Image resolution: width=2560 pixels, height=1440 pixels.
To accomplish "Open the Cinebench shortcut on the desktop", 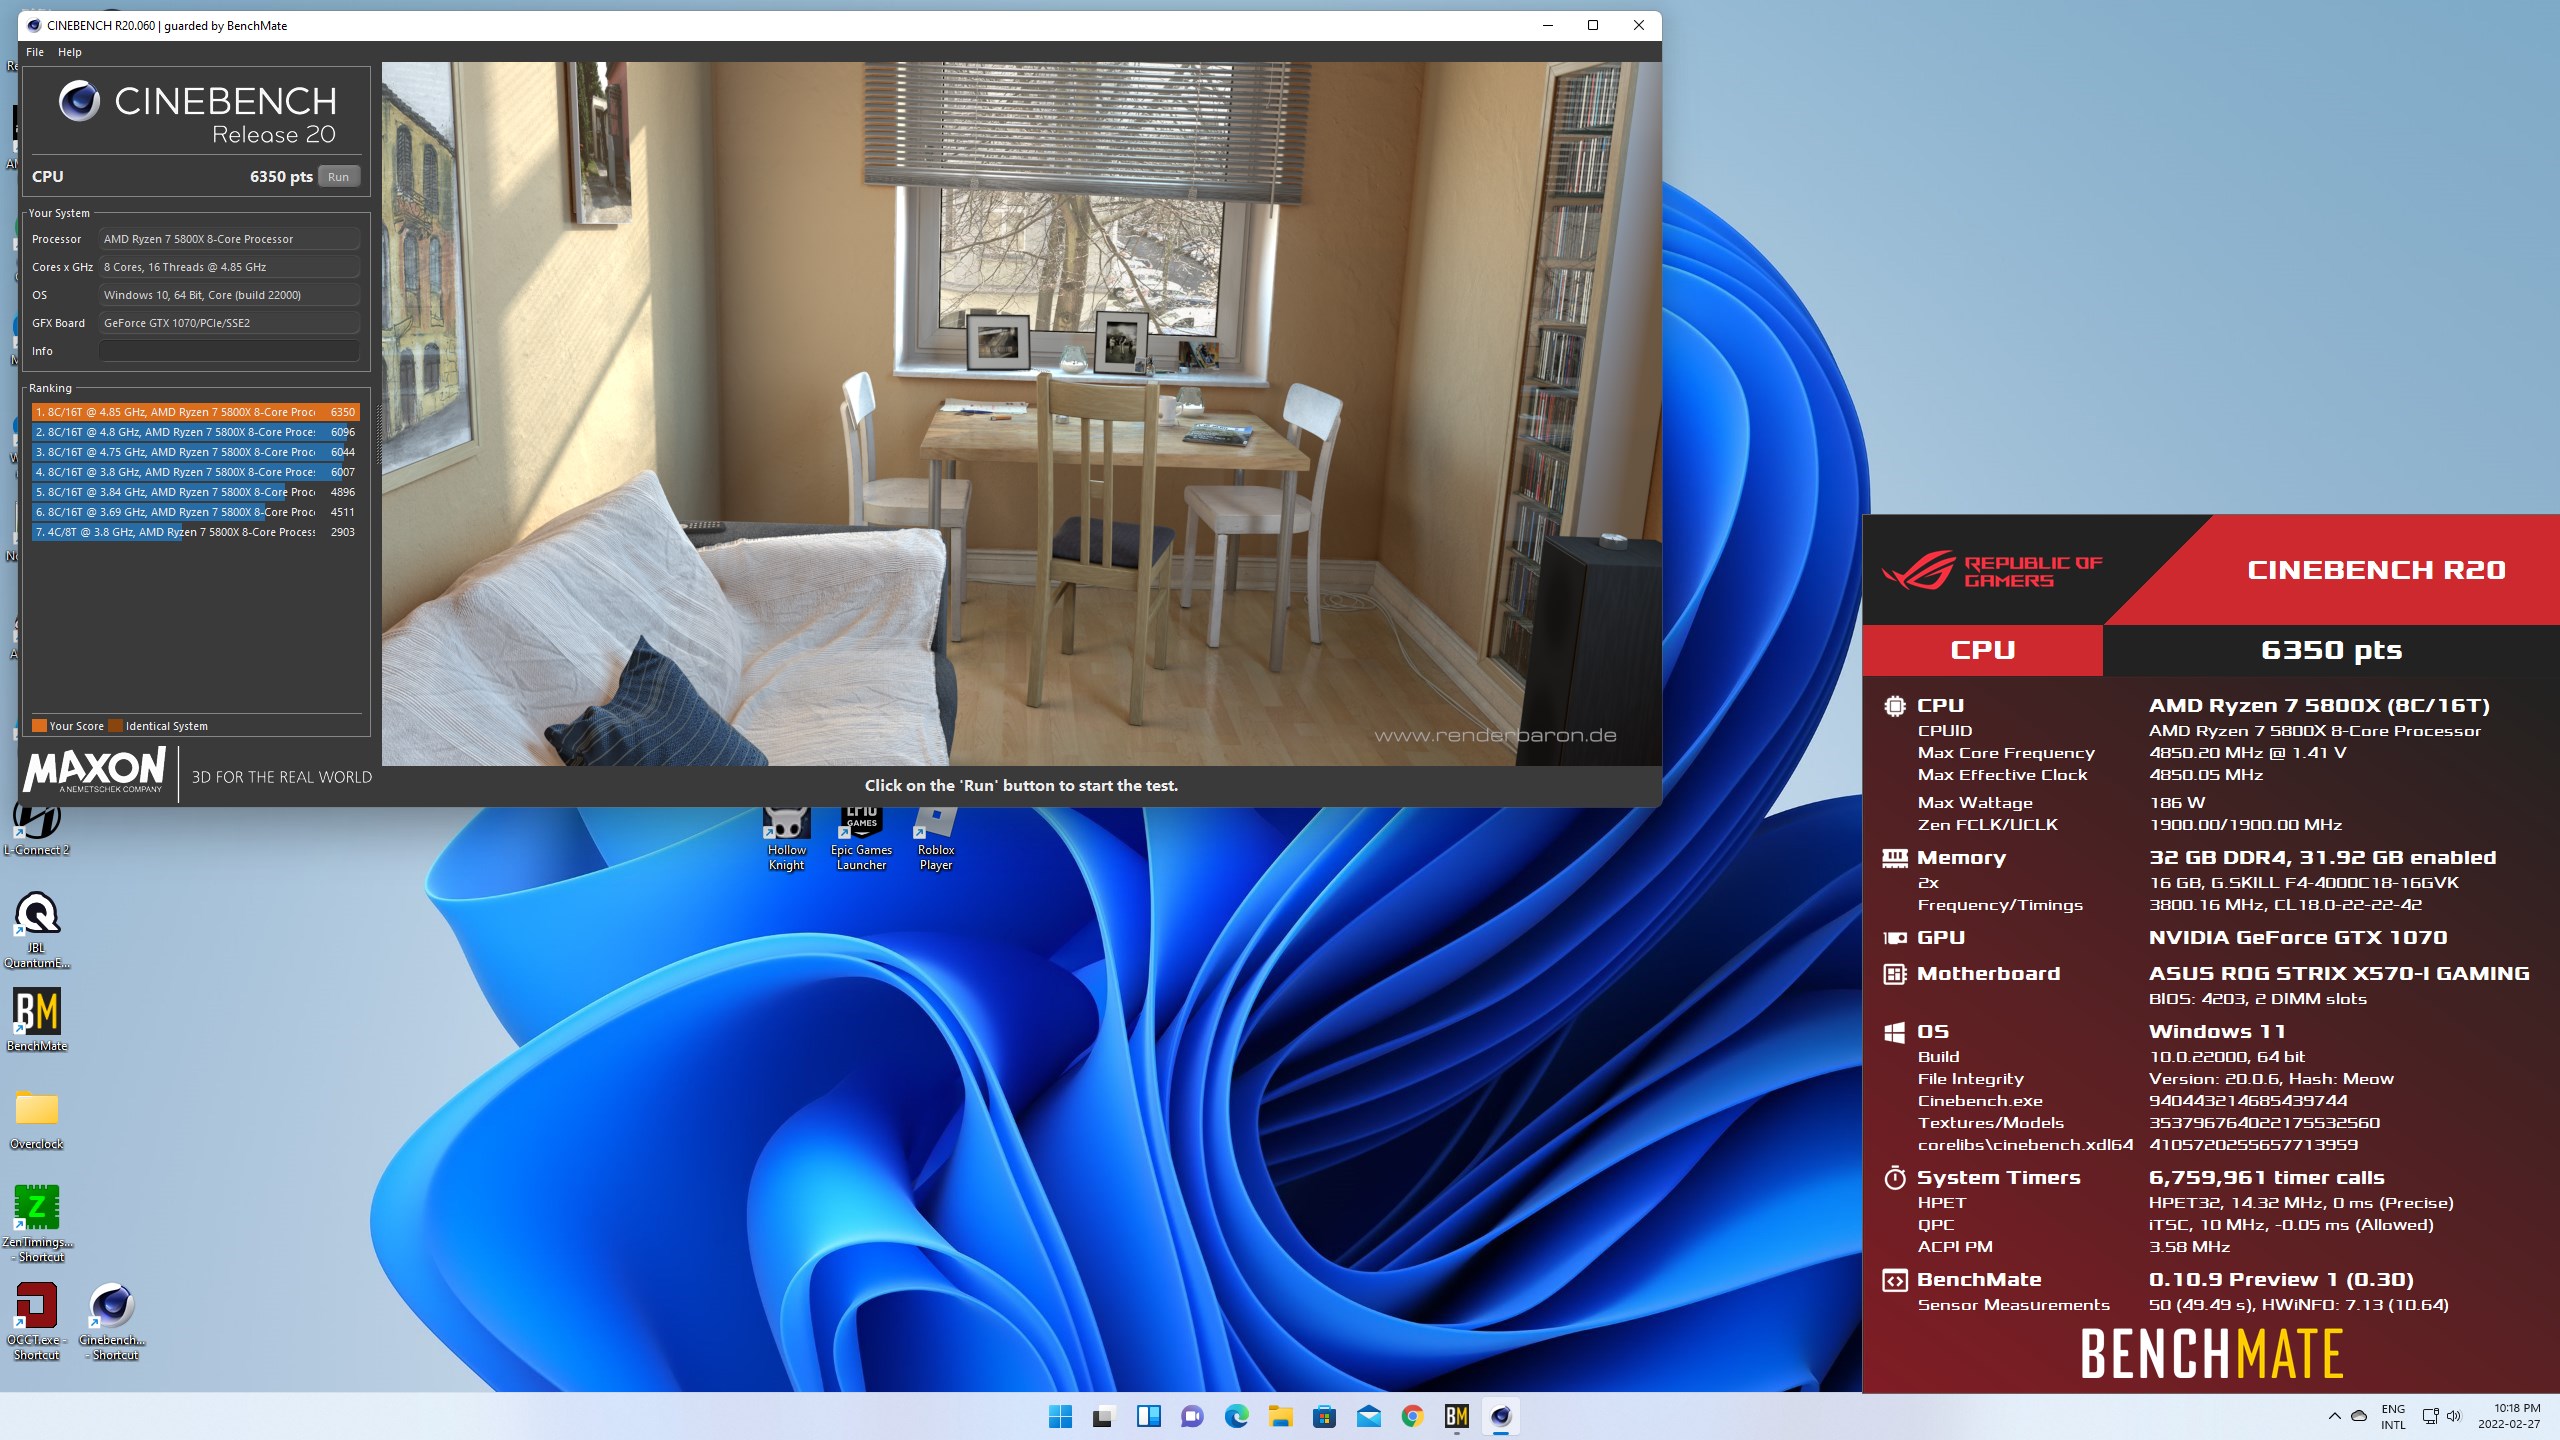I will (x=113, y=1320).
